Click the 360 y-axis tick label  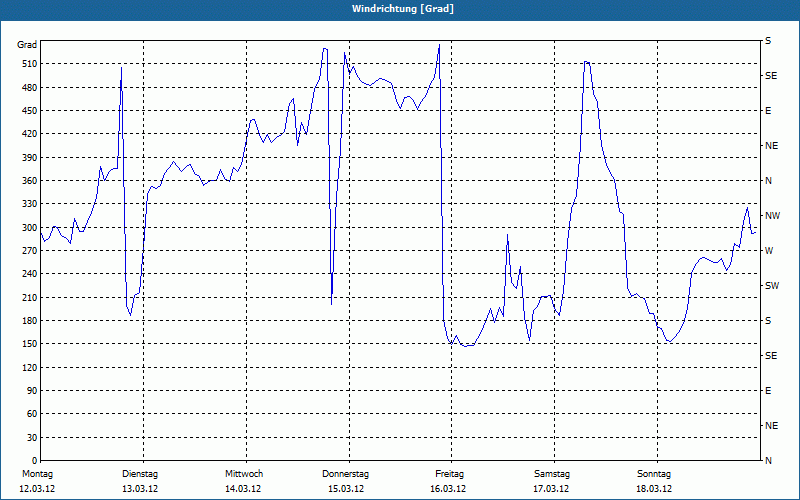pos(29,181)
